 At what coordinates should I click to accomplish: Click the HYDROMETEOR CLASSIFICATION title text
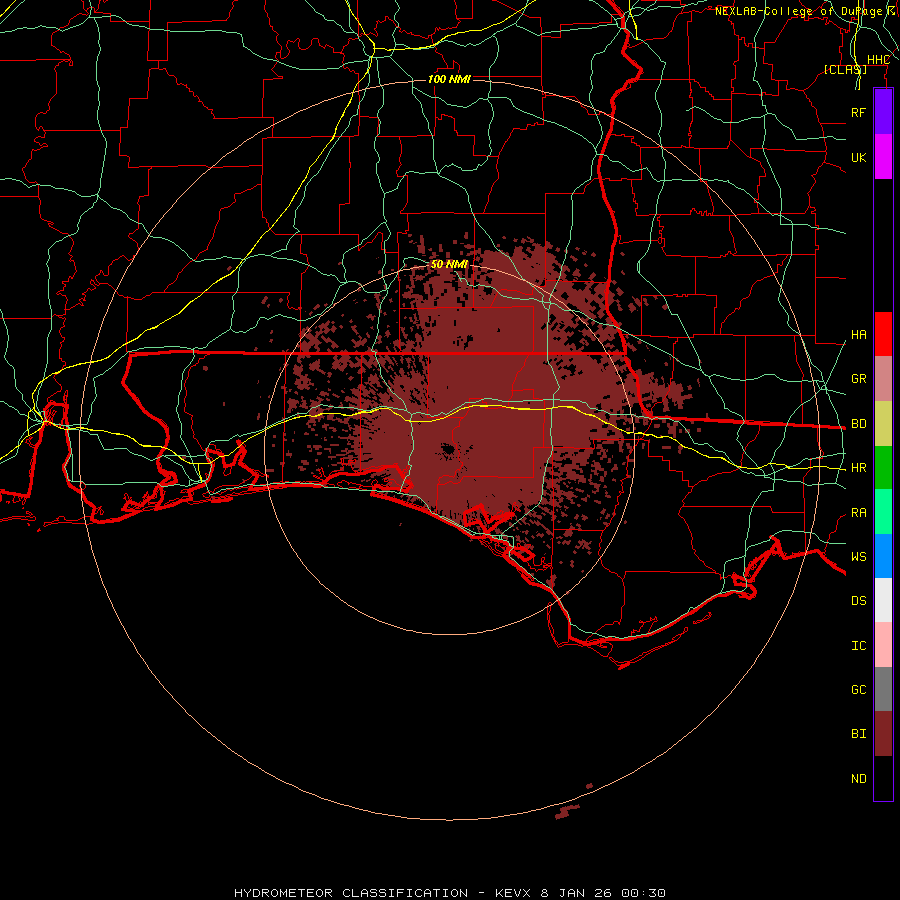(x=351, y=893)
